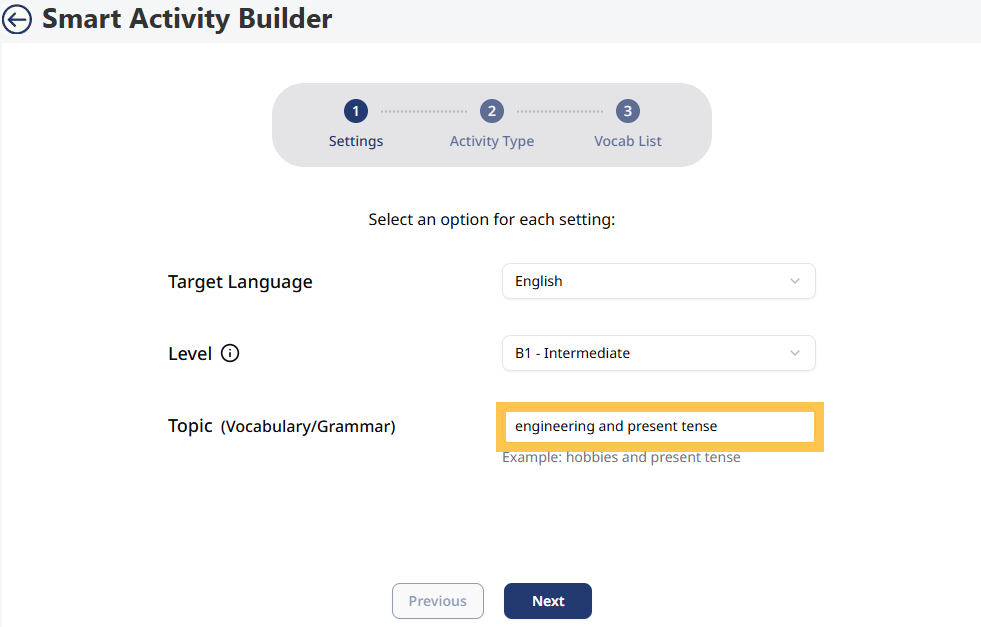Select the step 1 circle
This screenshot has height=627, width=981.
(x=356, y=111)
